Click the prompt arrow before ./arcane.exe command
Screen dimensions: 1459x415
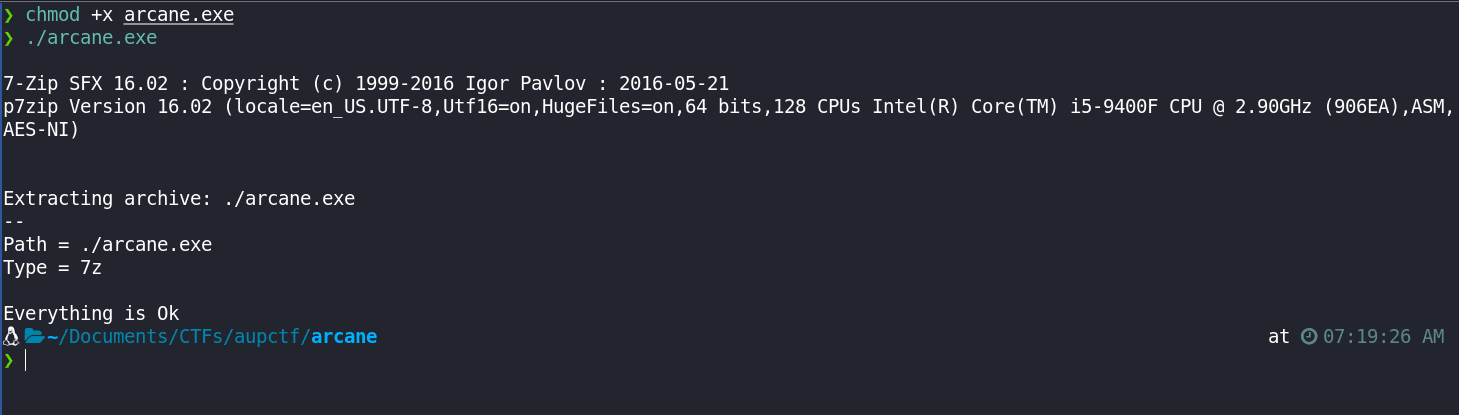(9, 39)
